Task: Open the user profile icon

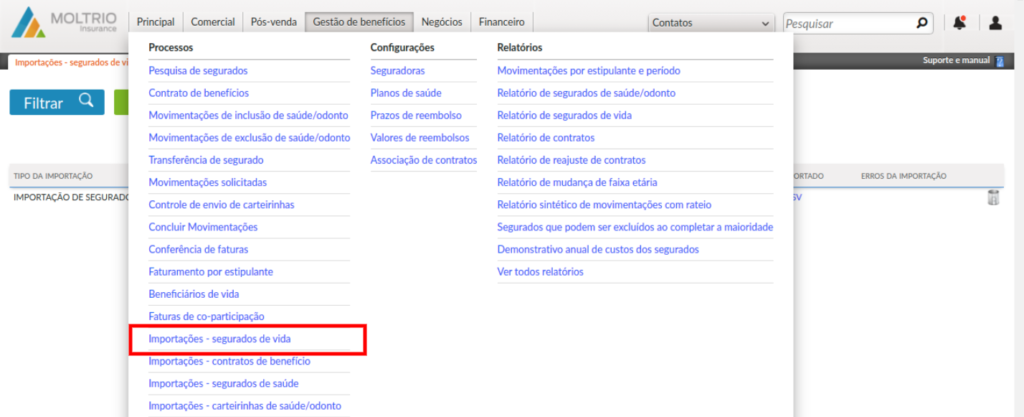Action: [x=995, y=22]
